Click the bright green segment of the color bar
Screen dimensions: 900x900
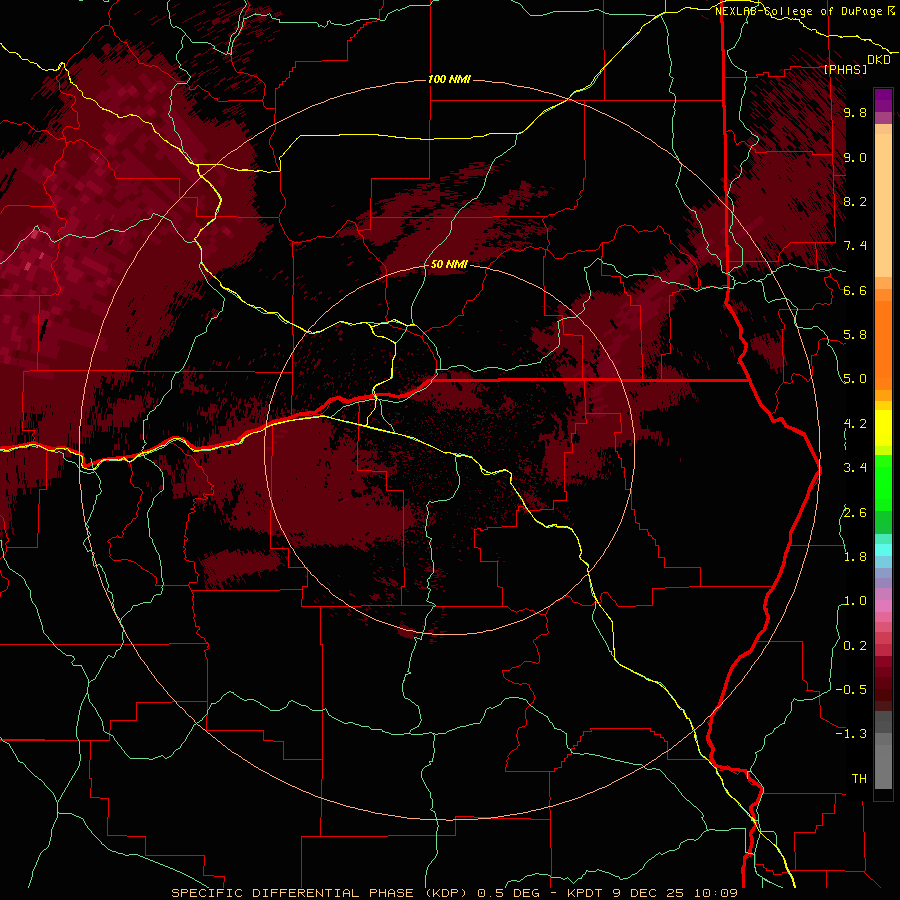[883, 482]
